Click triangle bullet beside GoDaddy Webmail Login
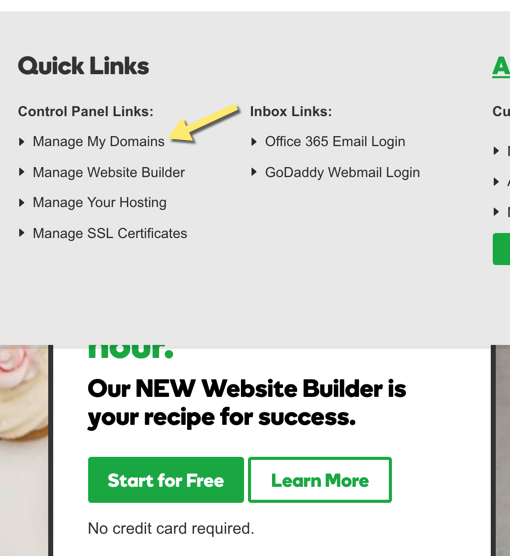The width and height of the screenshot is (510, 556). click(254, 172)
